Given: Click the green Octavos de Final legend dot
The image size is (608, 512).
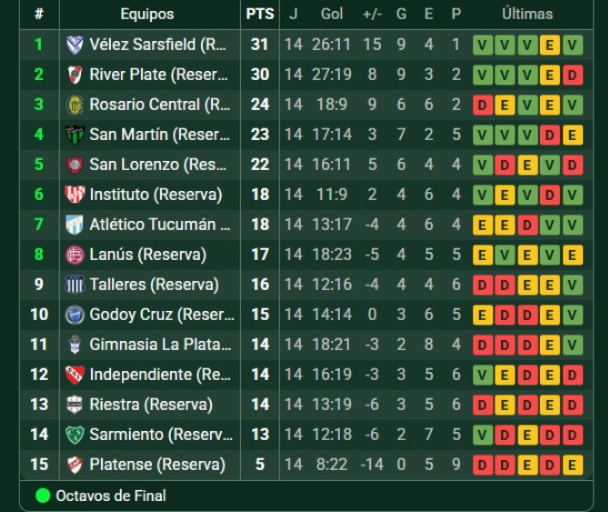Looking at the screenshot, I should tap(43, 495).
